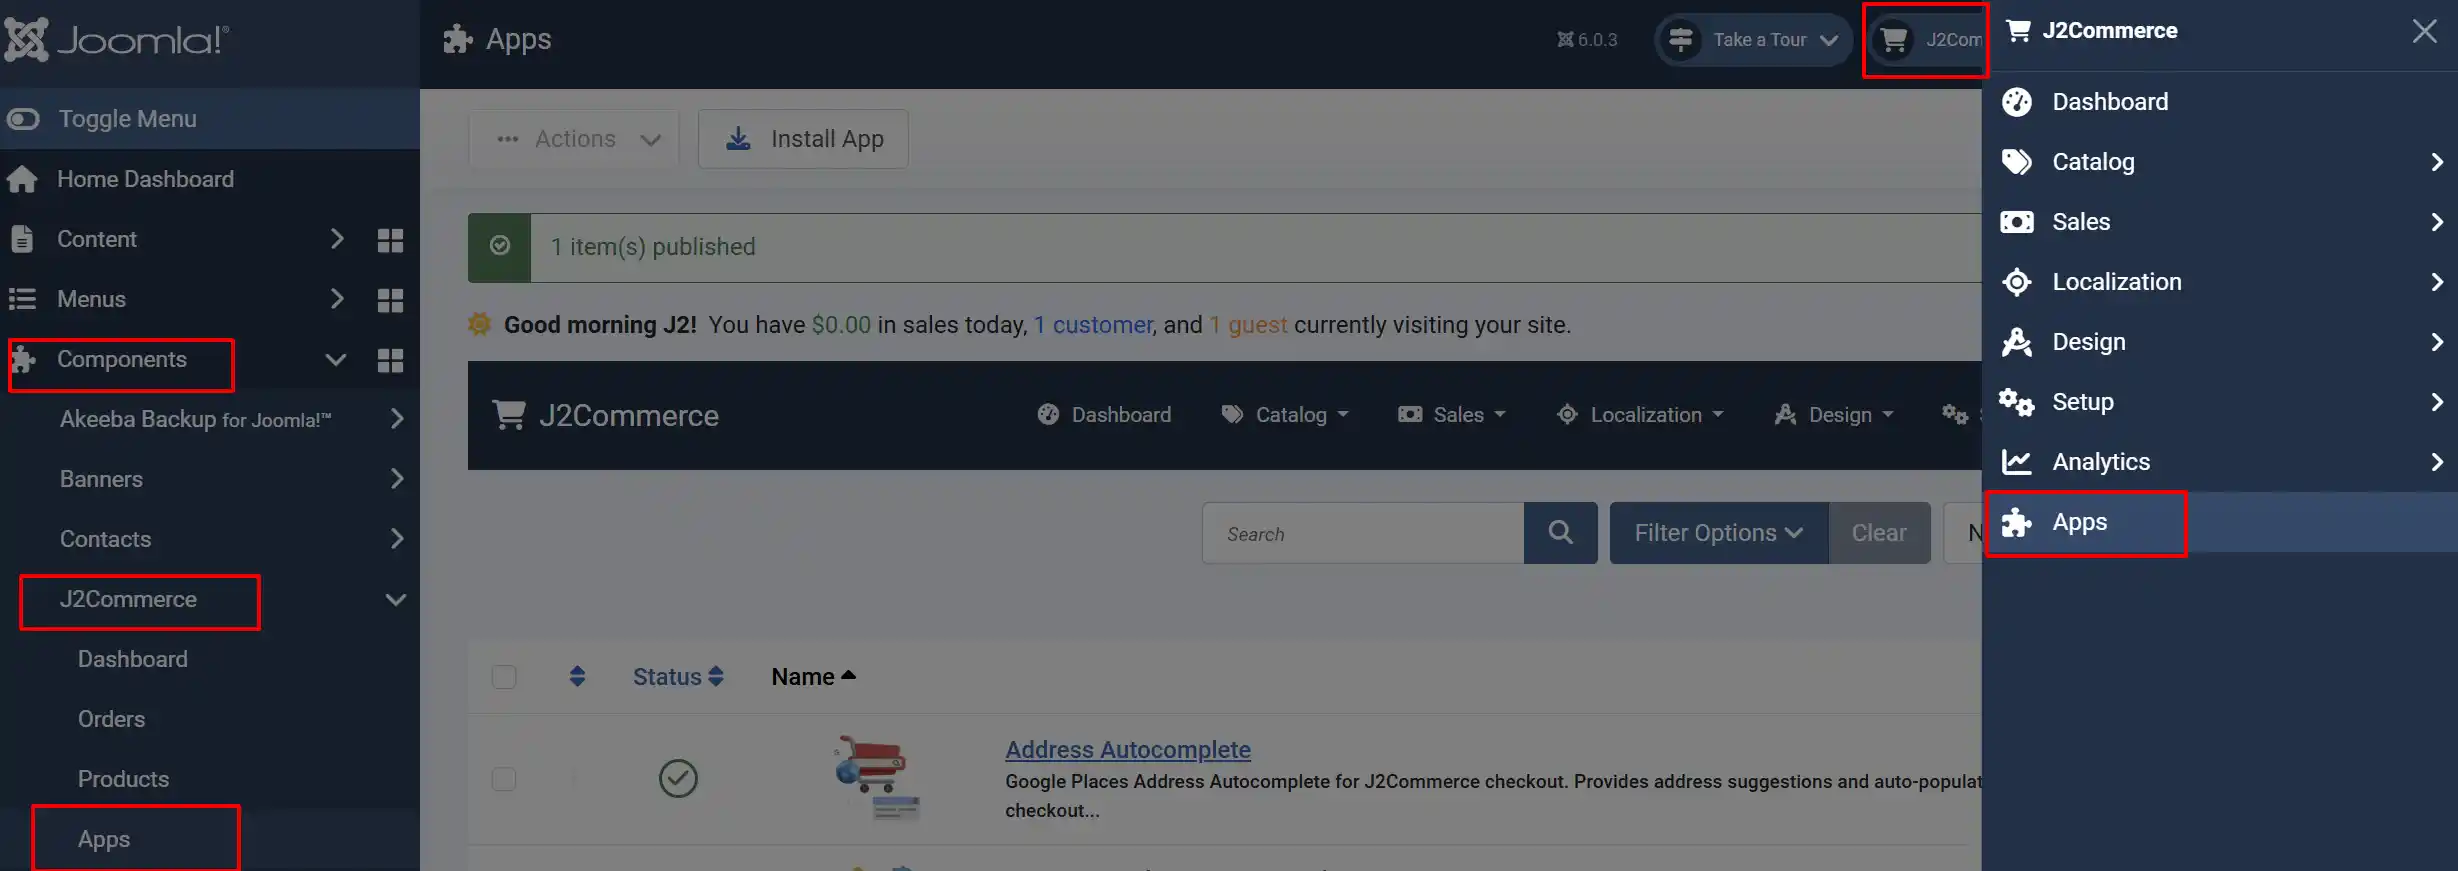Open Catalog in J2Commerce side panel
The width and height of the screenshot is (2458, 871).
coord(2220,162)
